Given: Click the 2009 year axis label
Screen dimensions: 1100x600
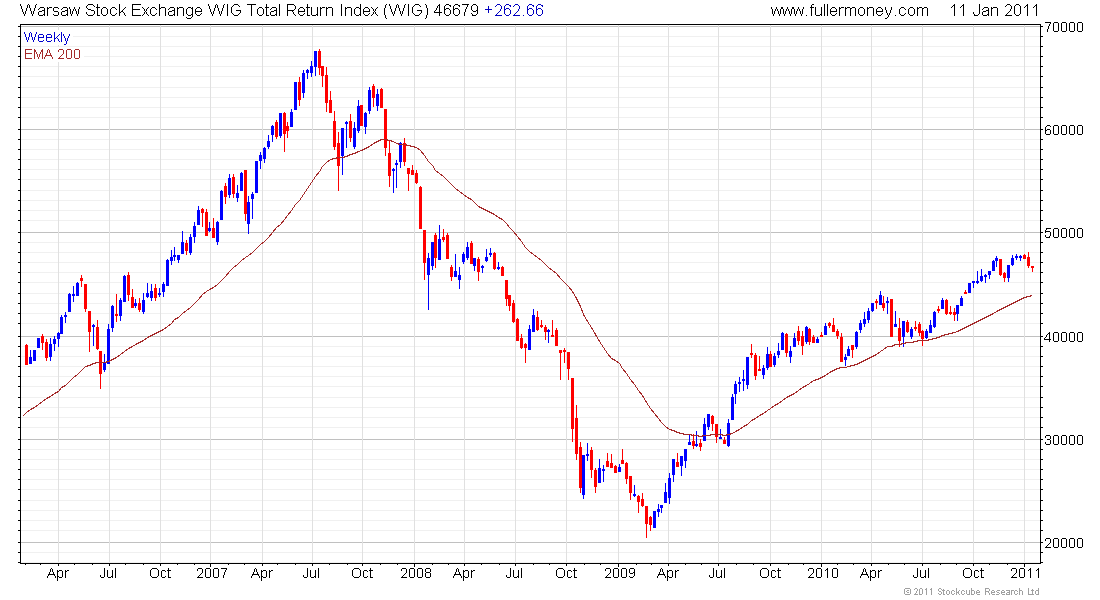Looking at the screenshot, I should [x=619, y=573].
